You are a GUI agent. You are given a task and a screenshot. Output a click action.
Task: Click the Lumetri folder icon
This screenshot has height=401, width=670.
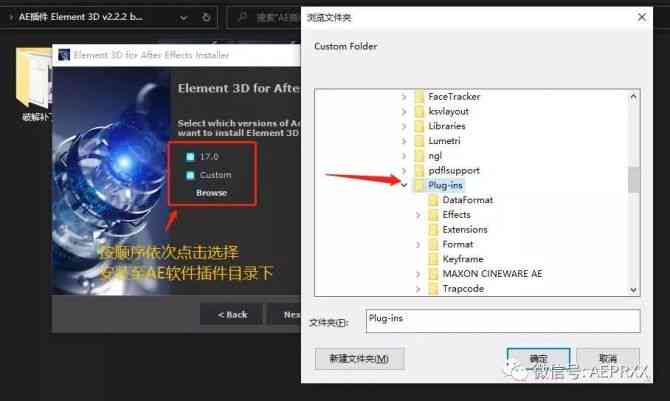[420, 141]
